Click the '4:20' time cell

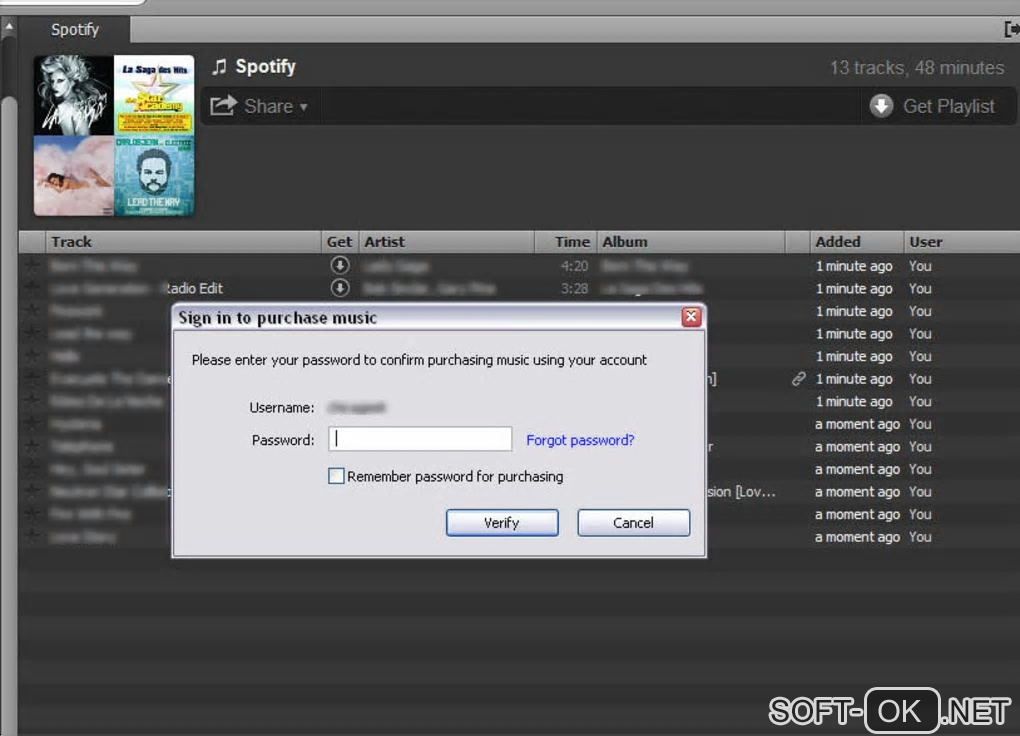(574, 266)
